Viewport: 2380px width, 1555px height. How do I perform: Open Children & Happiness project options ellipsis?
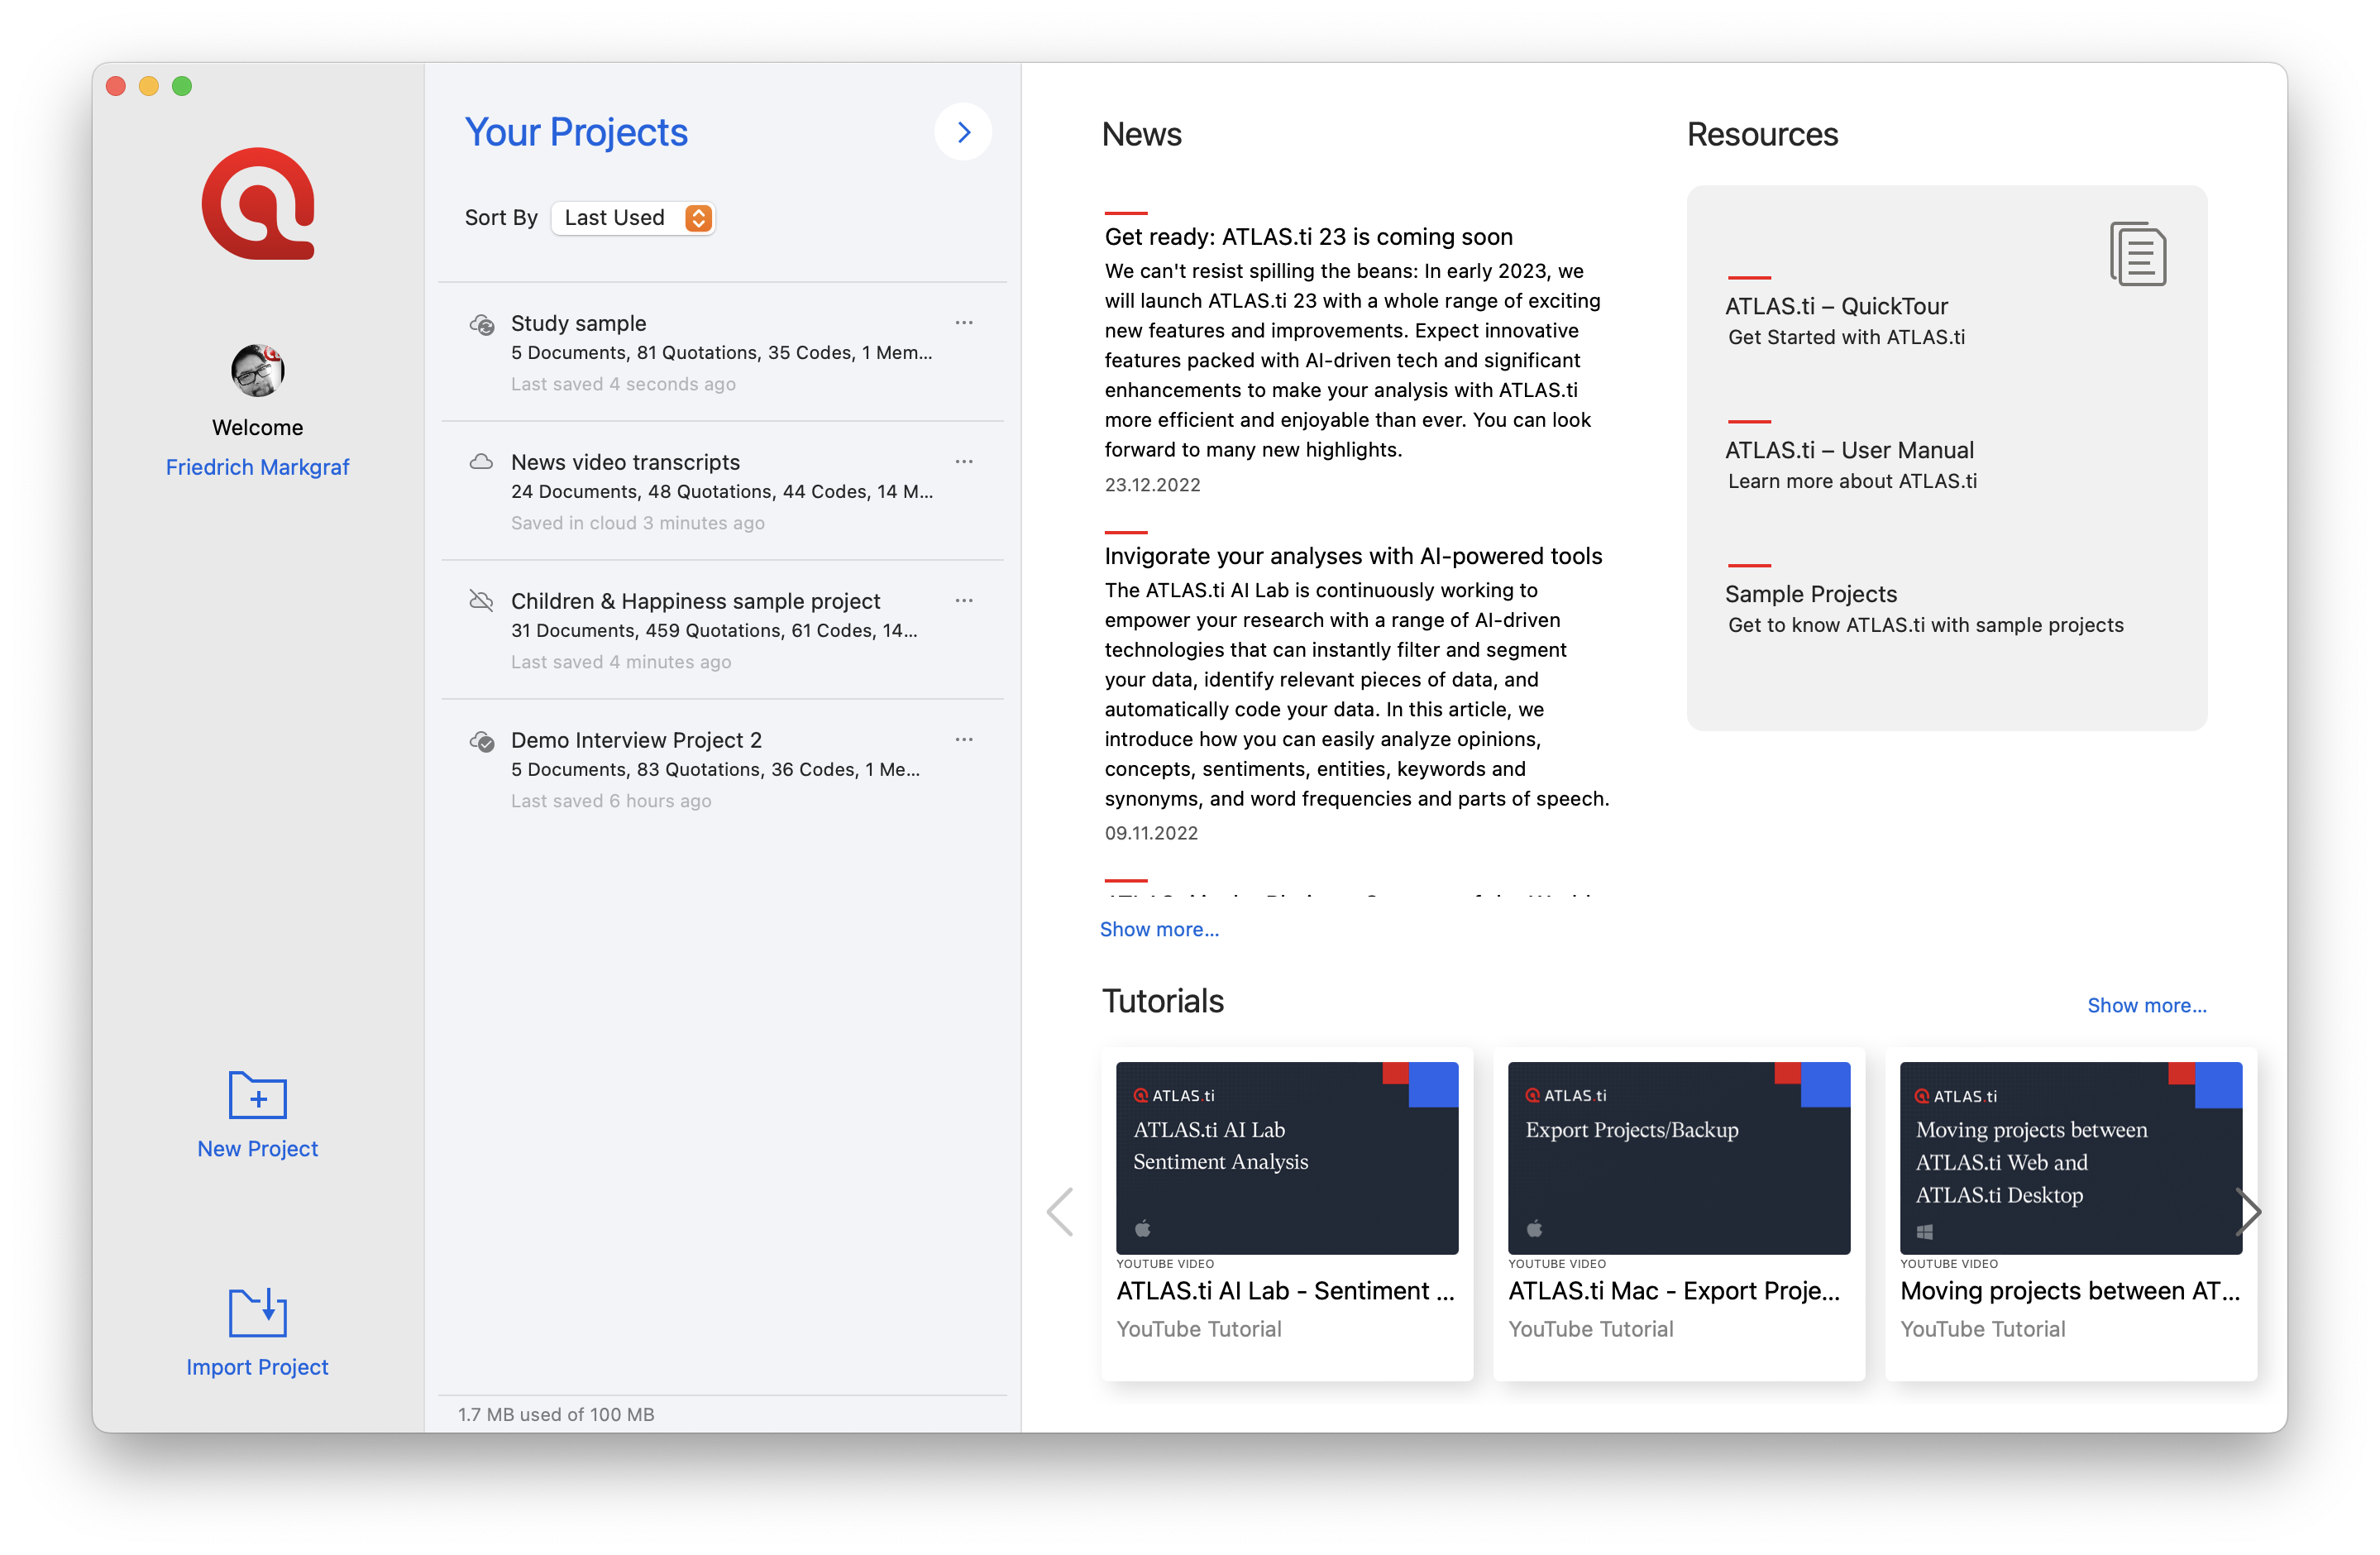click(x=964, y=600)
